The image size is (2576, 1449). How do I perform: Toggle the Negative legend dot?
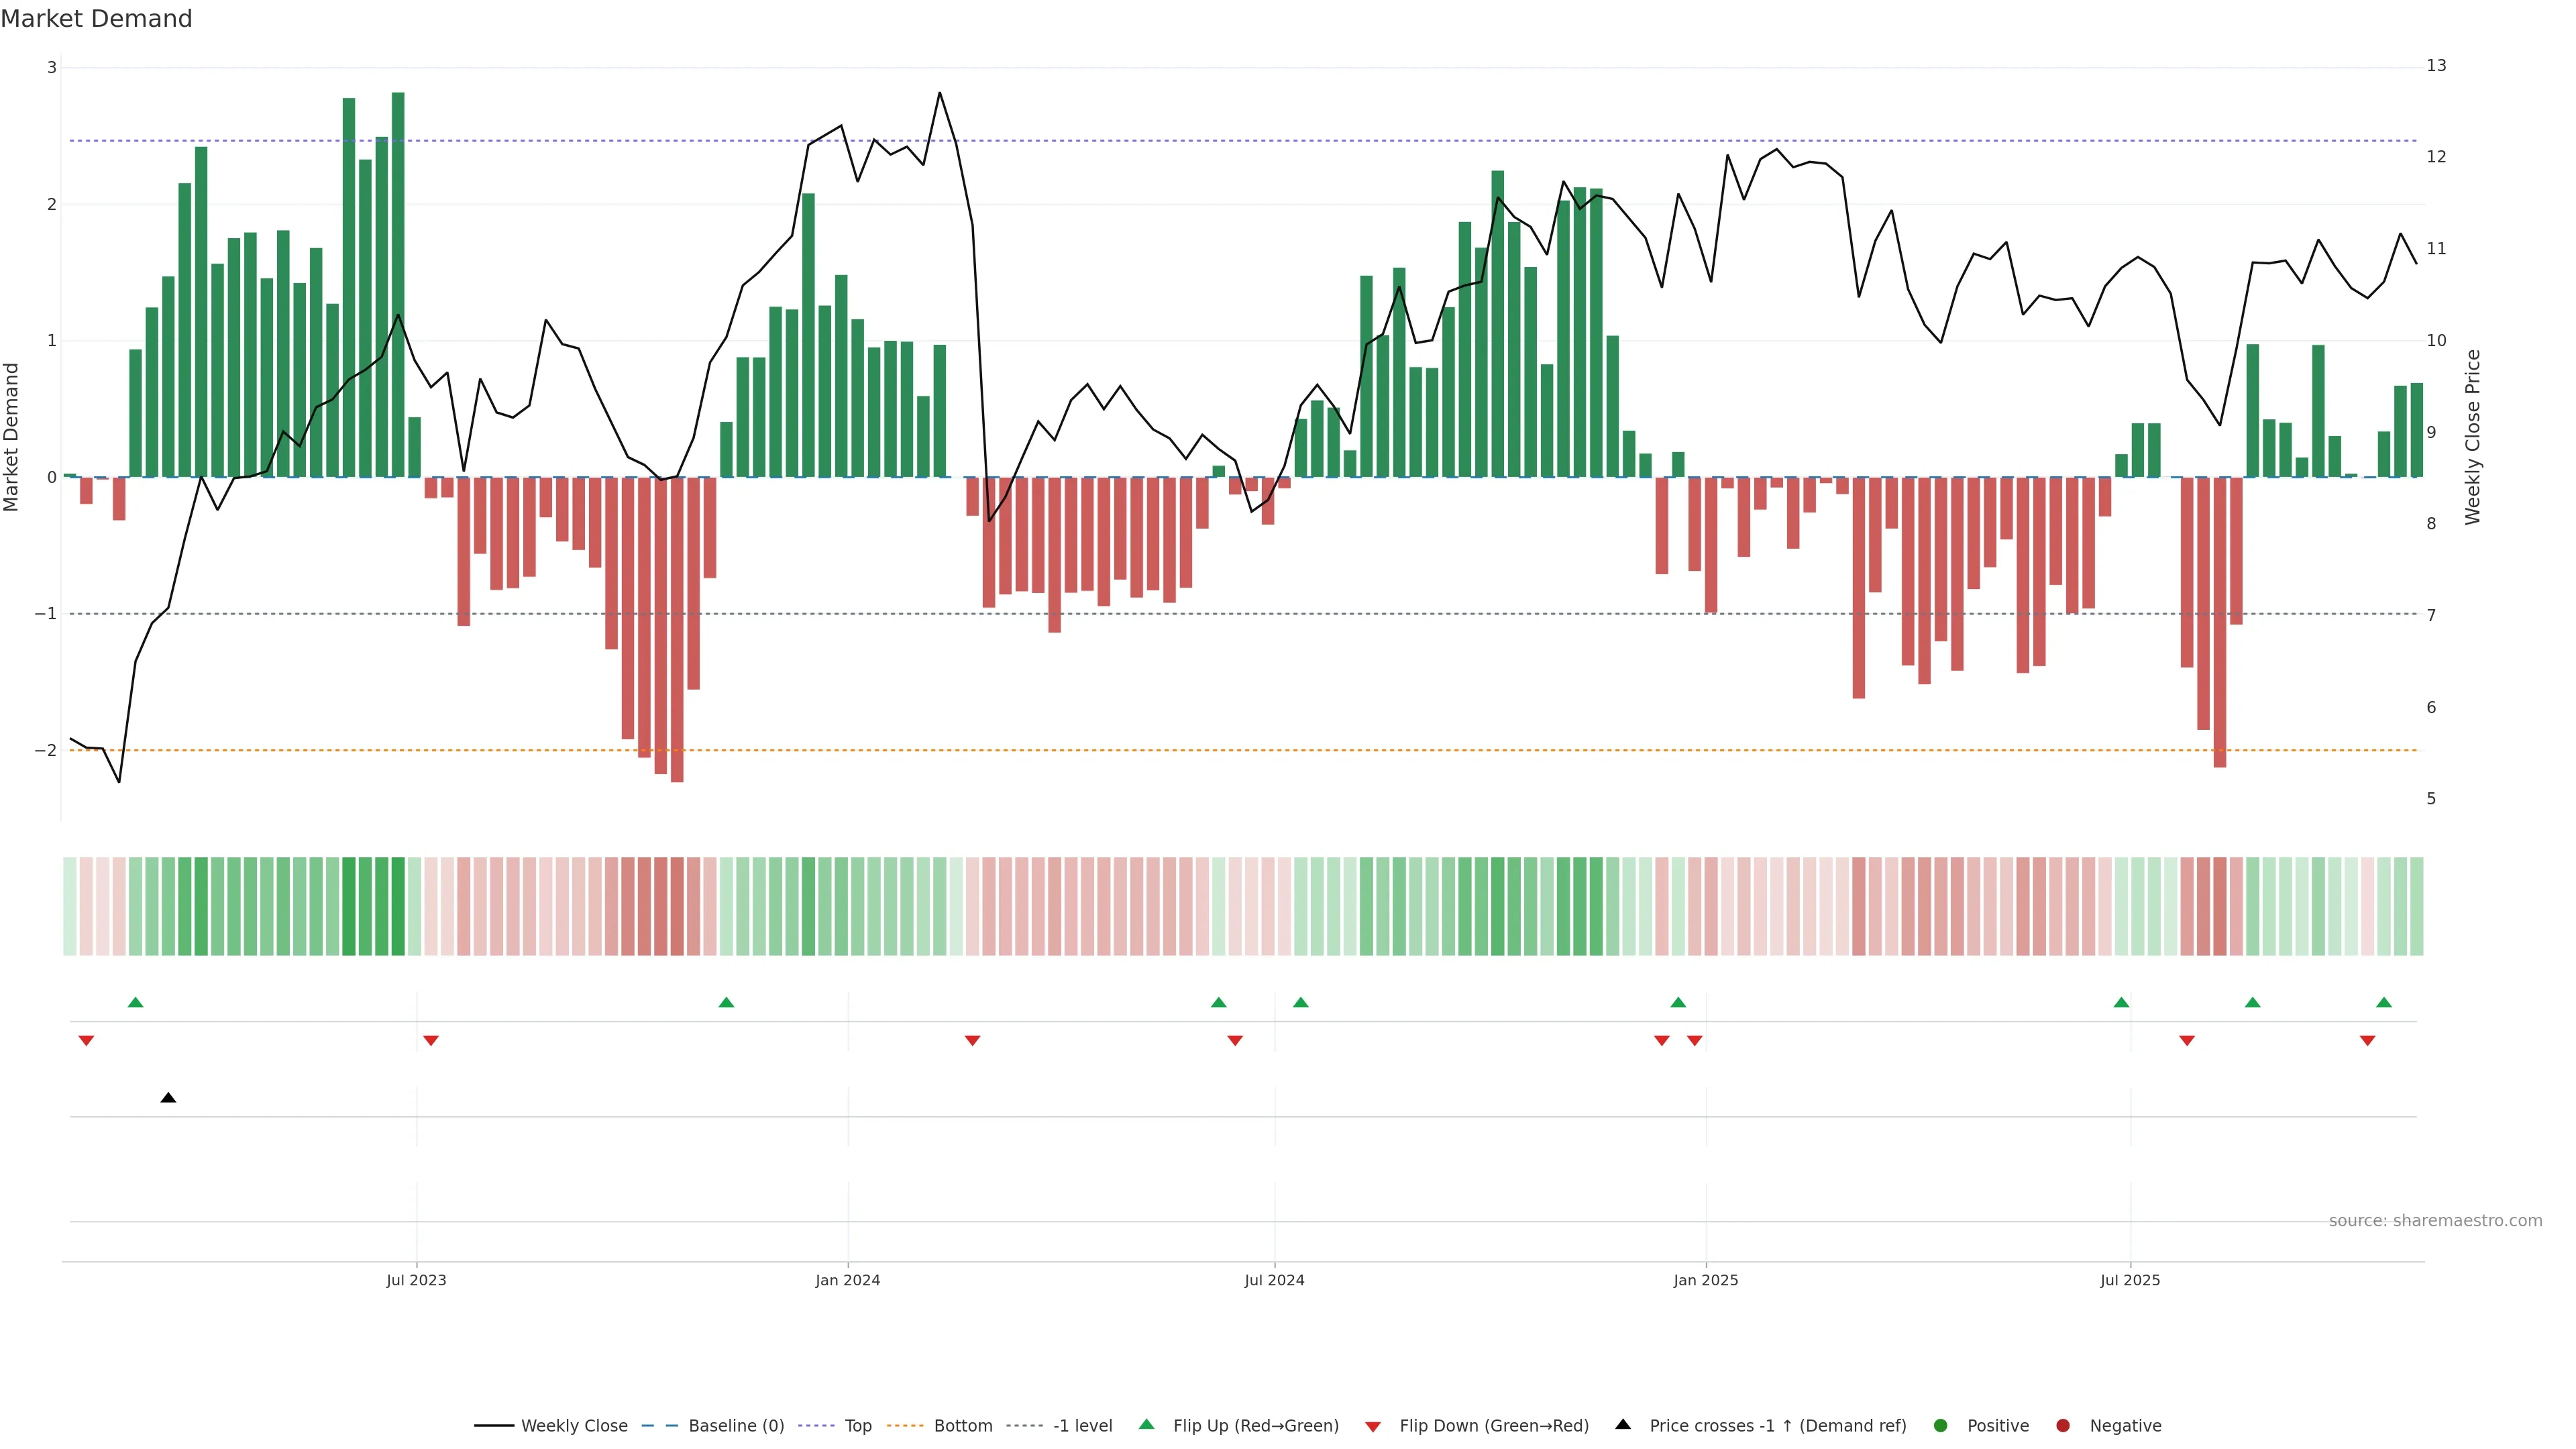[x=2063, y=1426]
